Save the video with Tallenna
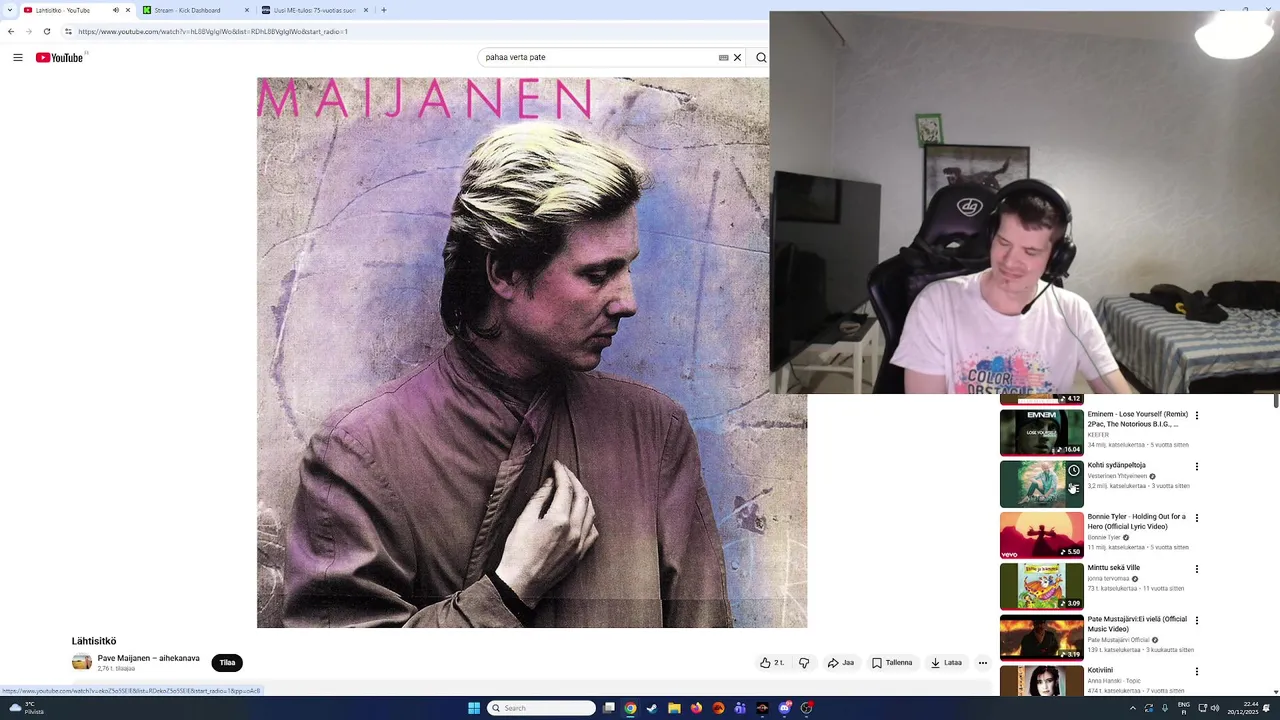The height and width of the screenshot is (720, 1280). [x=892, y=663]
